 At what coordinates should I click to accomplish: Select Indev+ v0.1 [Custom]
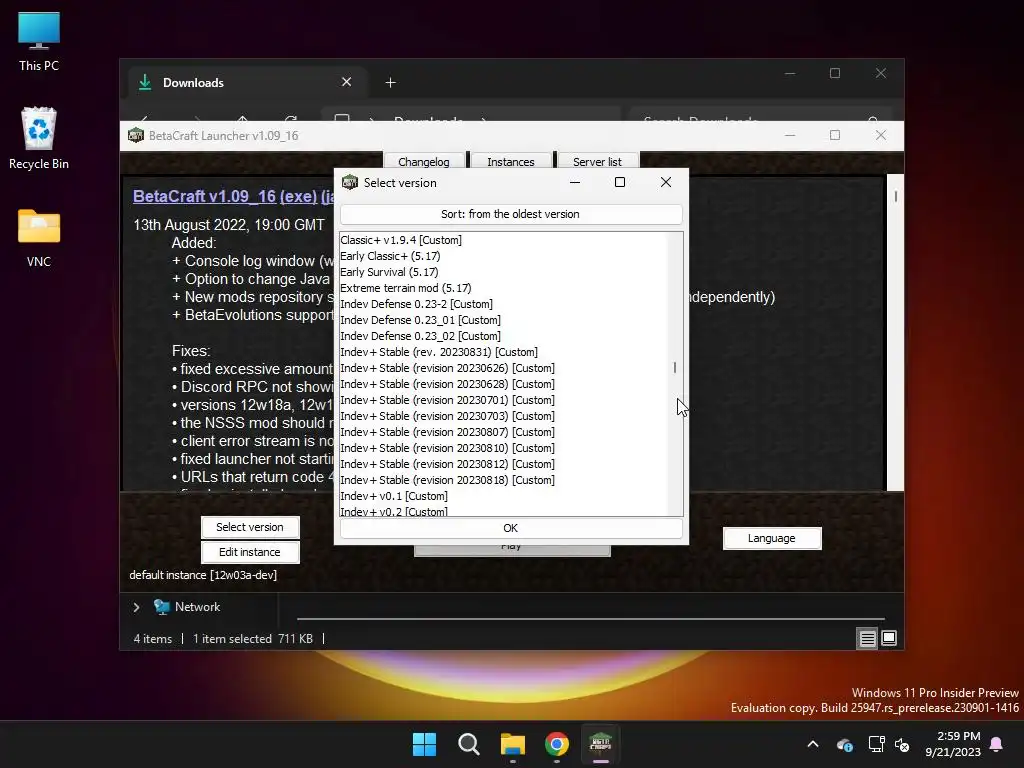[x=394, y=496]
